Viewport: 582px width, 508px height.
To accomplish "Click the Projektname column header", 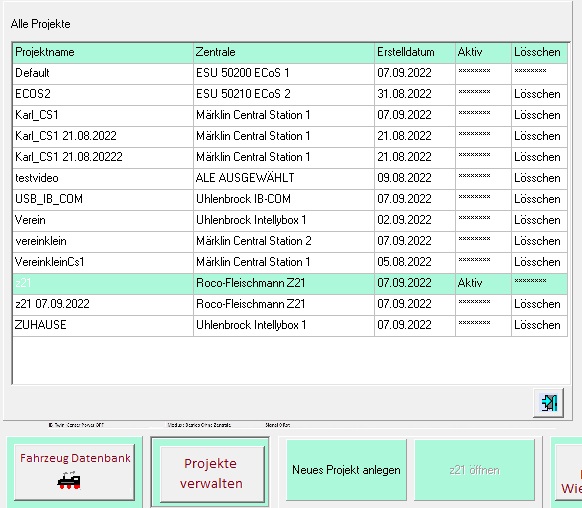I will [x=103, y=52].
